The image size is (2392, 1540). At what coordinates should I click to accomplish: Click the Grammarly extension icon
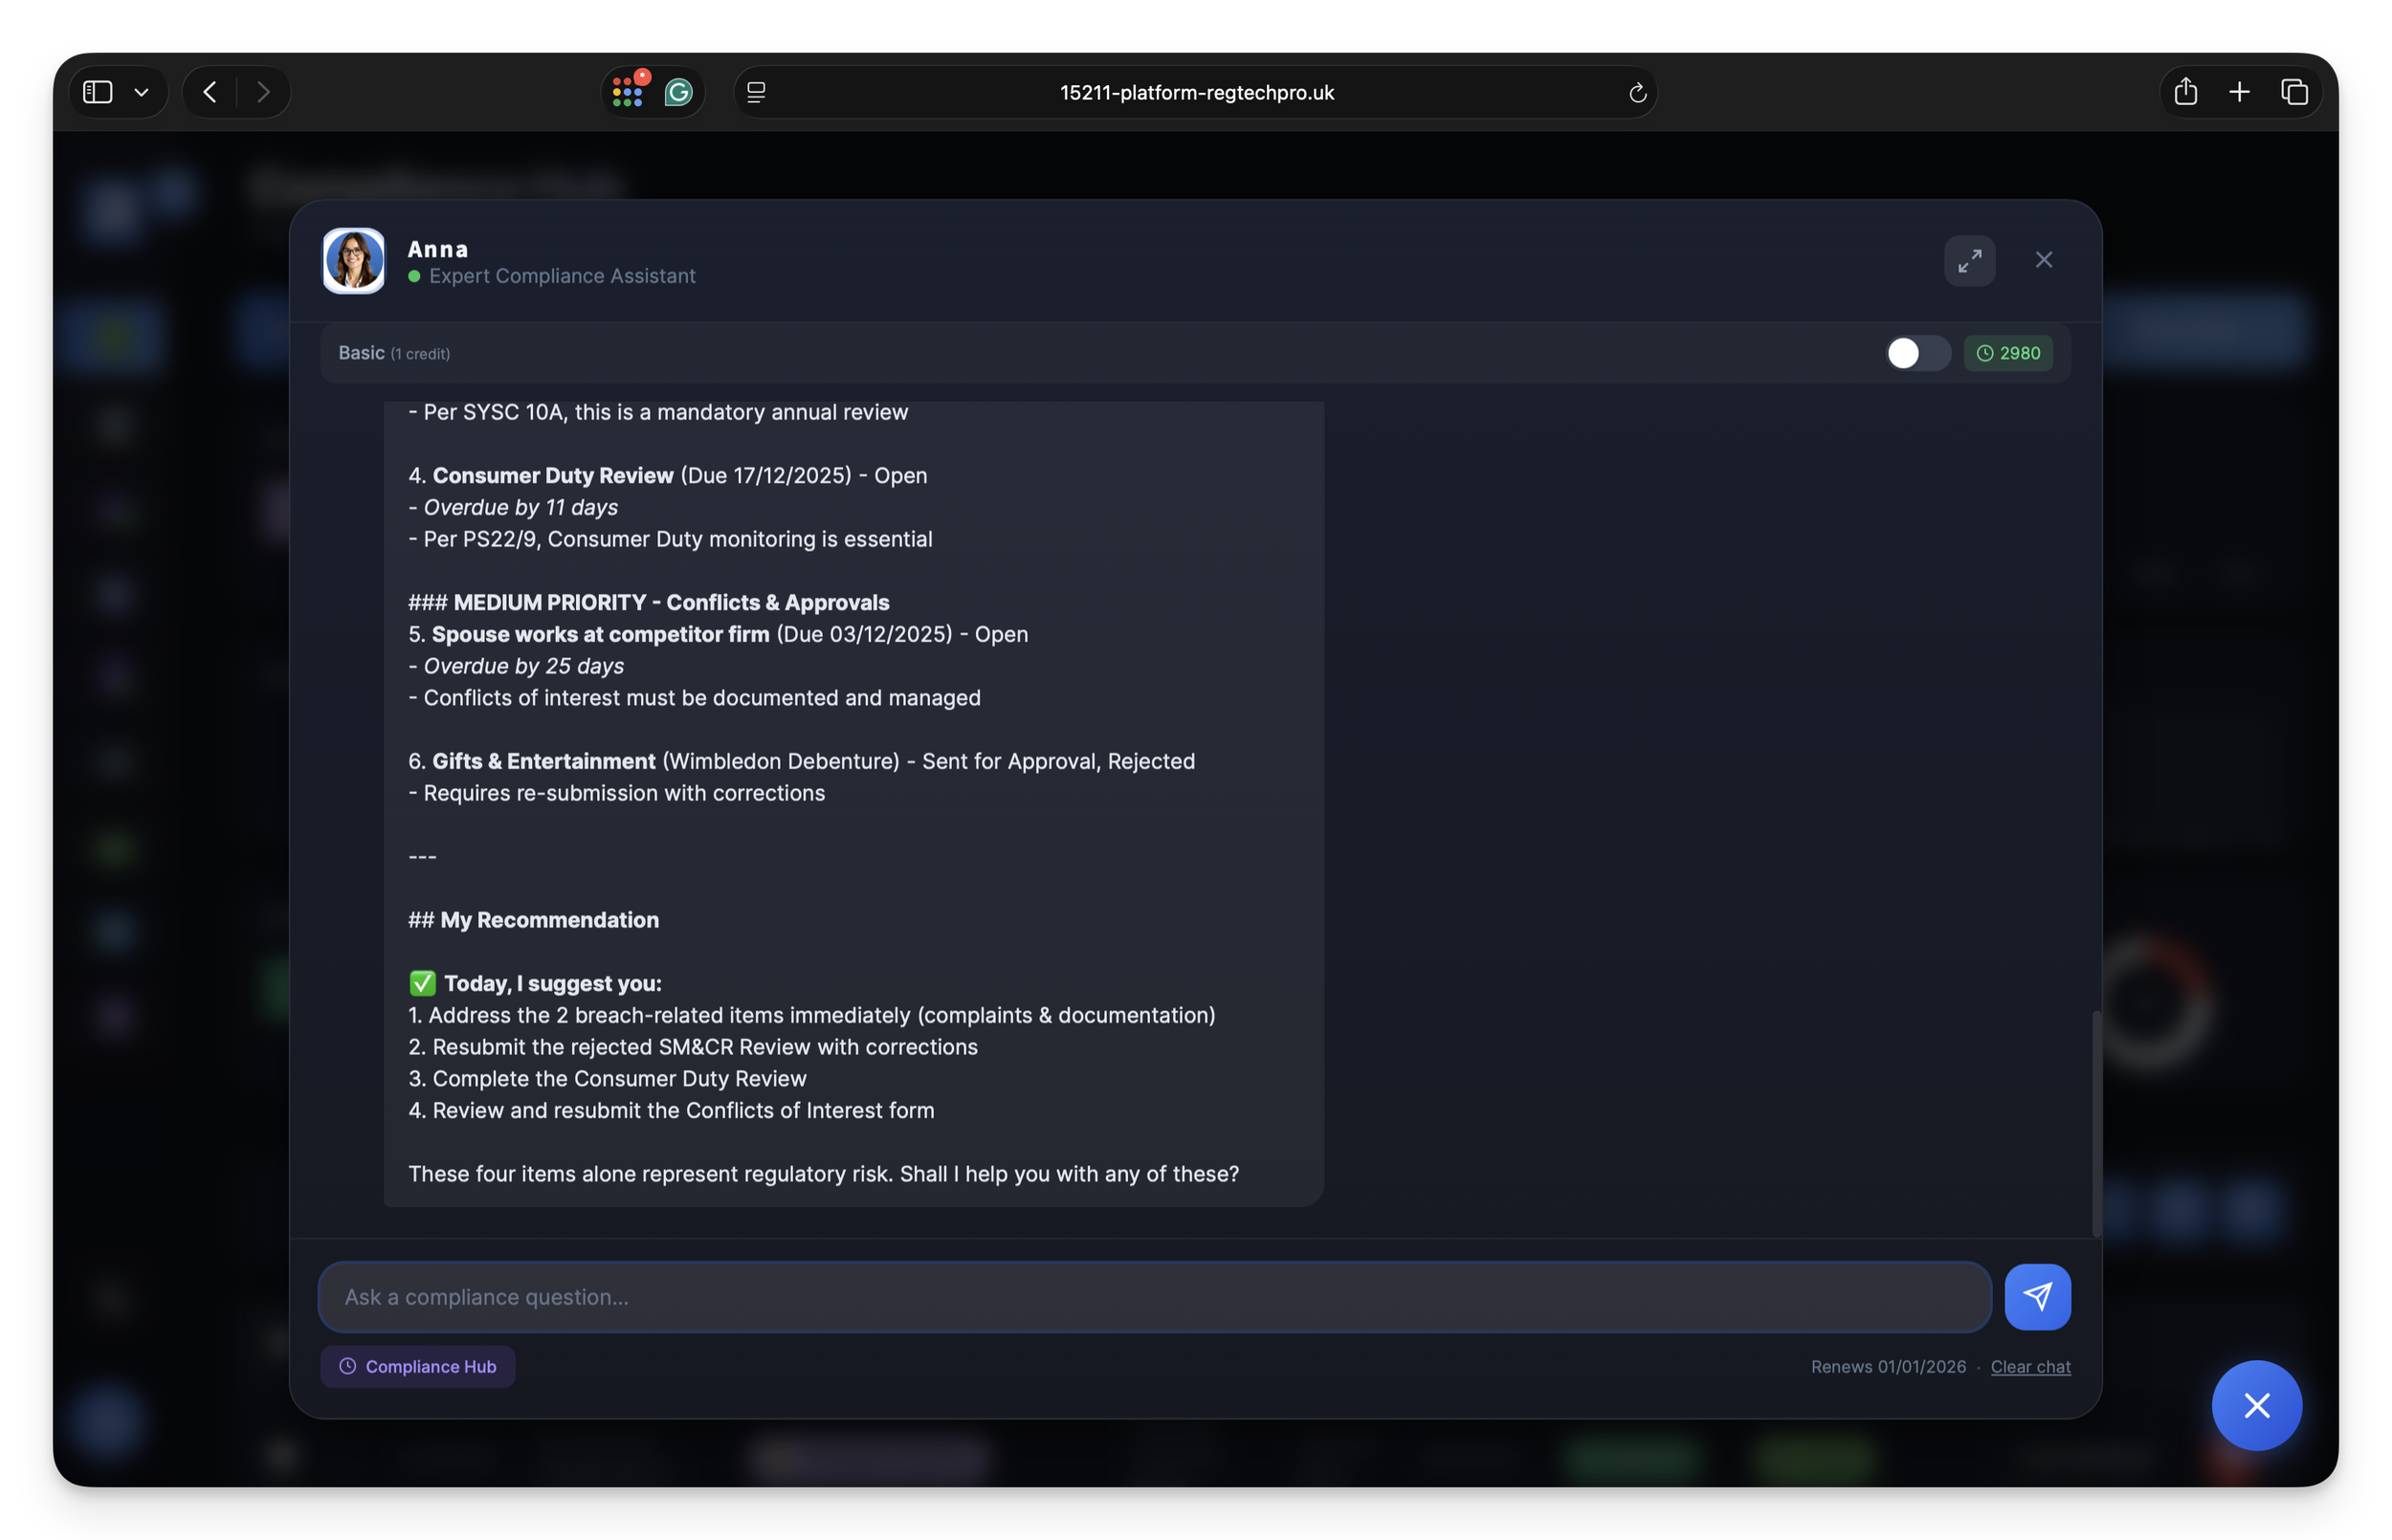pyautogui.click(x=679, y=93)
